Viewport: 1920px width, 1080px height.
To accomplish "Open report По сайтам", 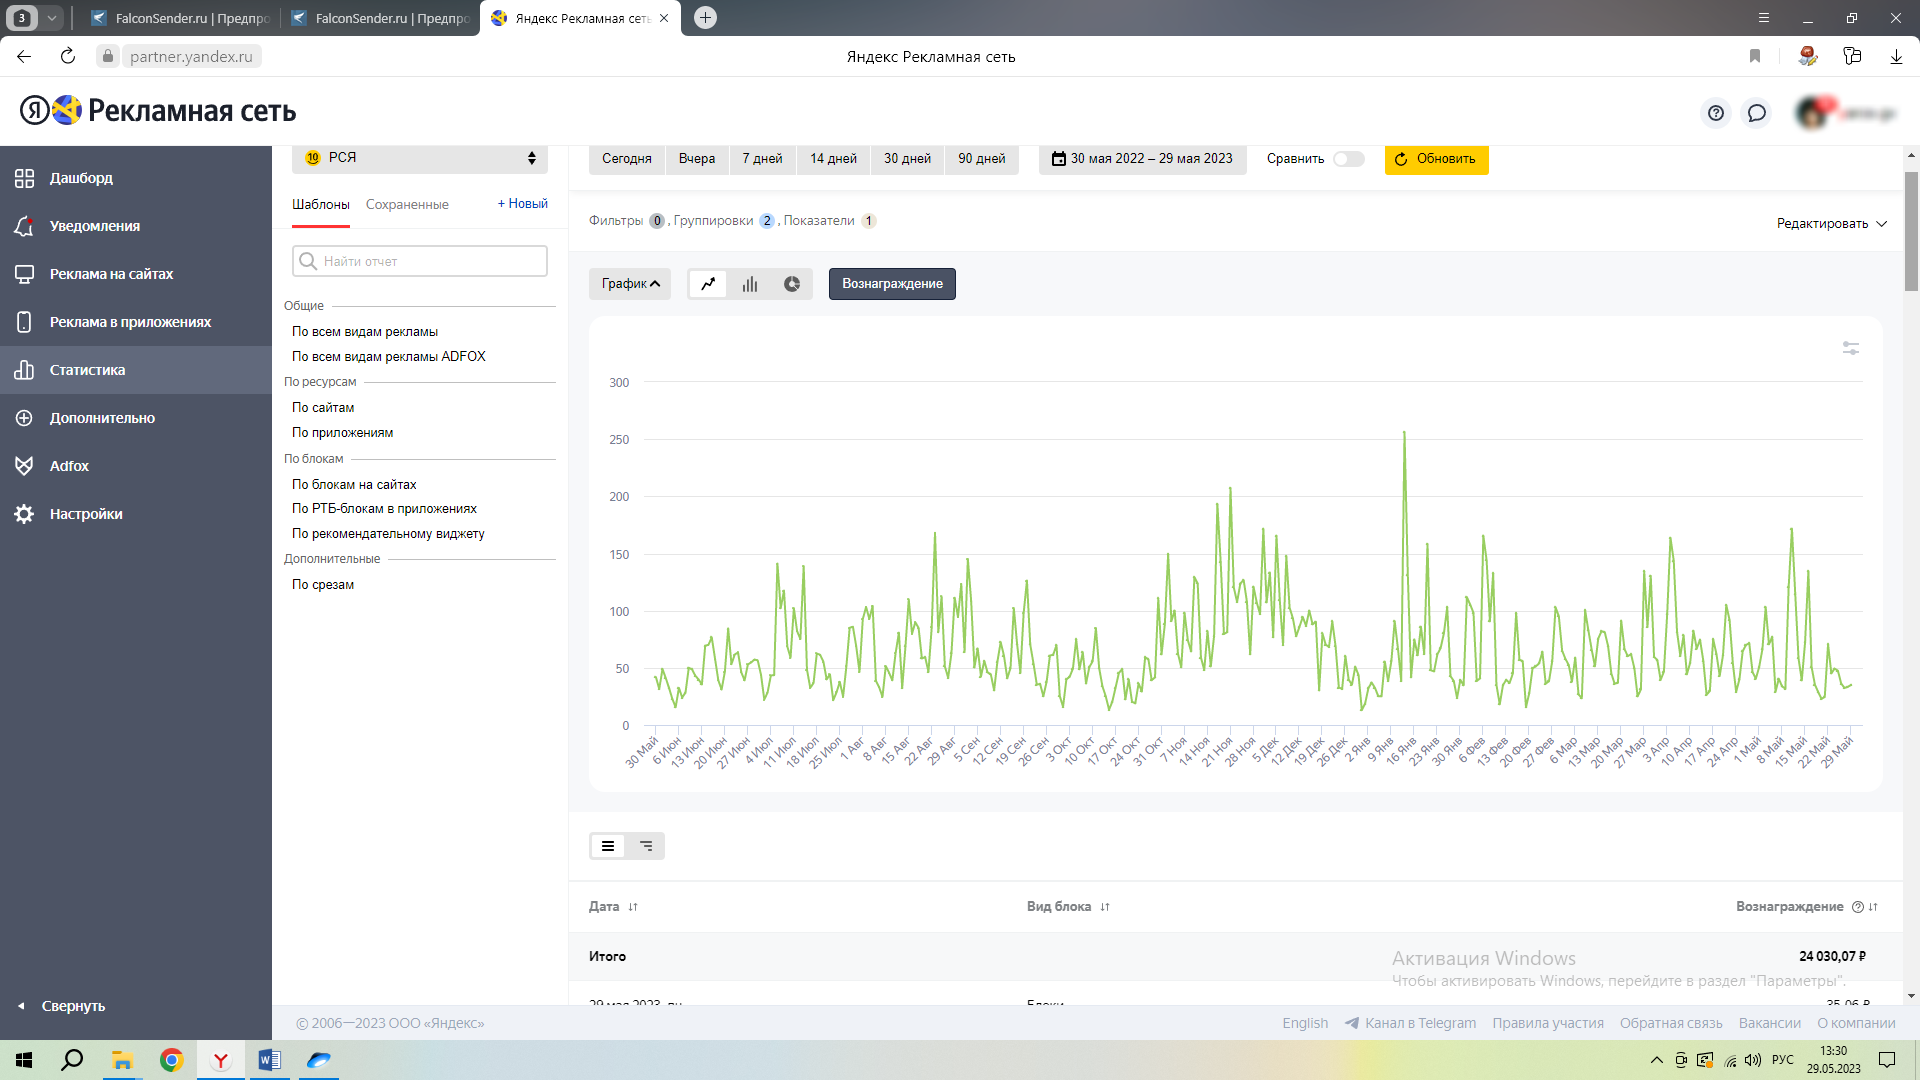I will [323, 408].
